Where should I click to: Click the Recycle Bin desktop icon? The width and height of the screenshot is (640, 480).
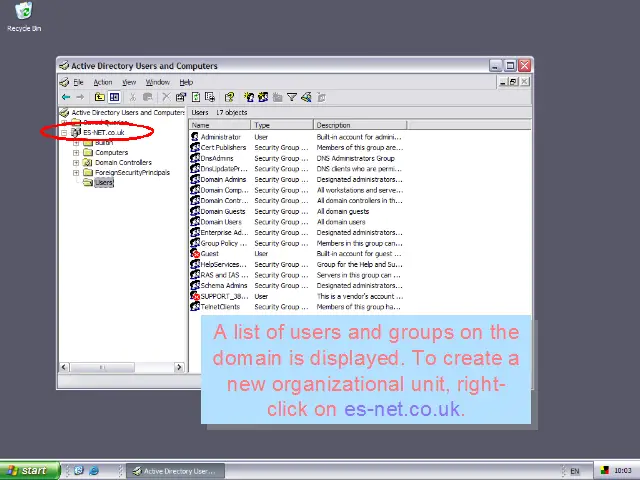click(x=23, y=14)
